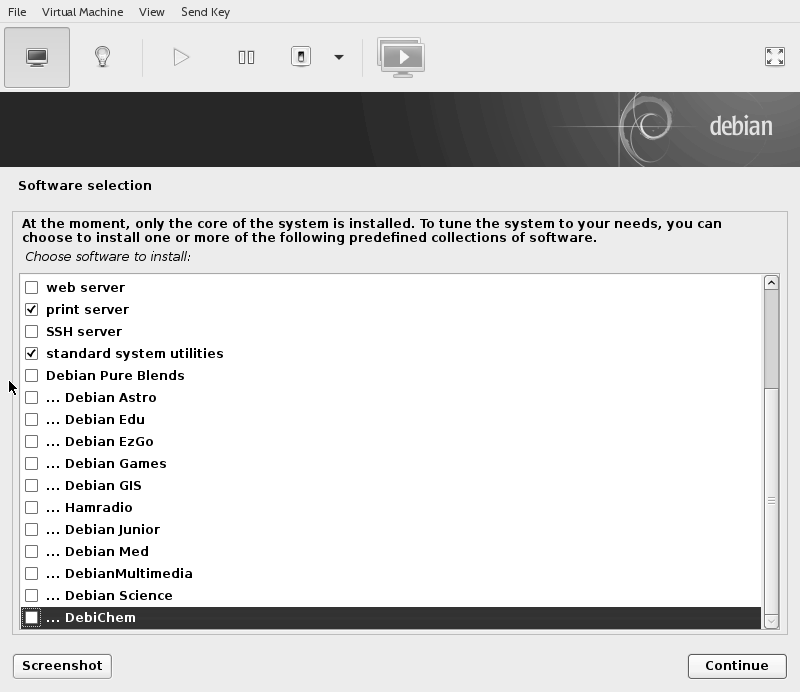Select the '... Debian Junior' label
The height and width of the screenshot is (692, 800).
(103, 530)
